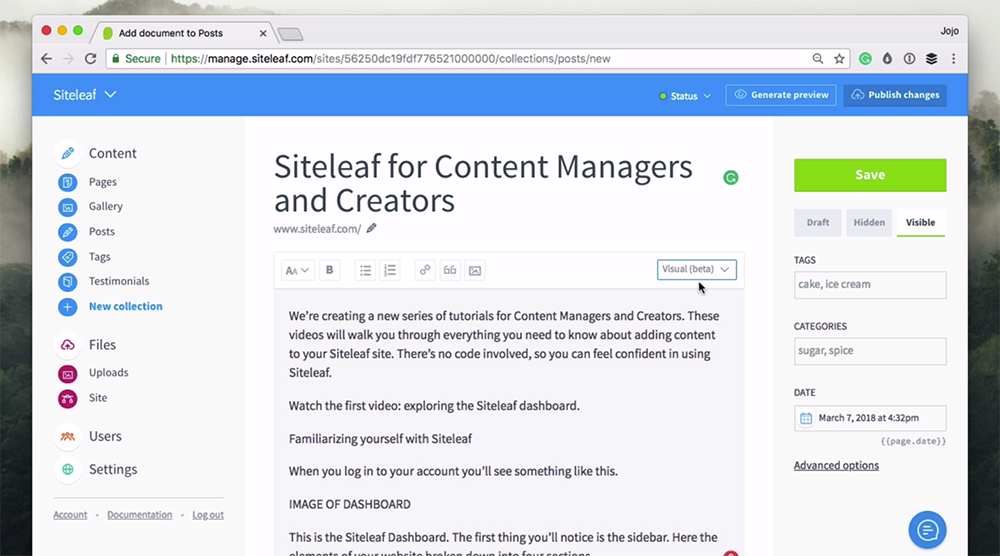Open the Advanced options link
Viewport: 1000px width, 556px height.
(x=836, y=465)
